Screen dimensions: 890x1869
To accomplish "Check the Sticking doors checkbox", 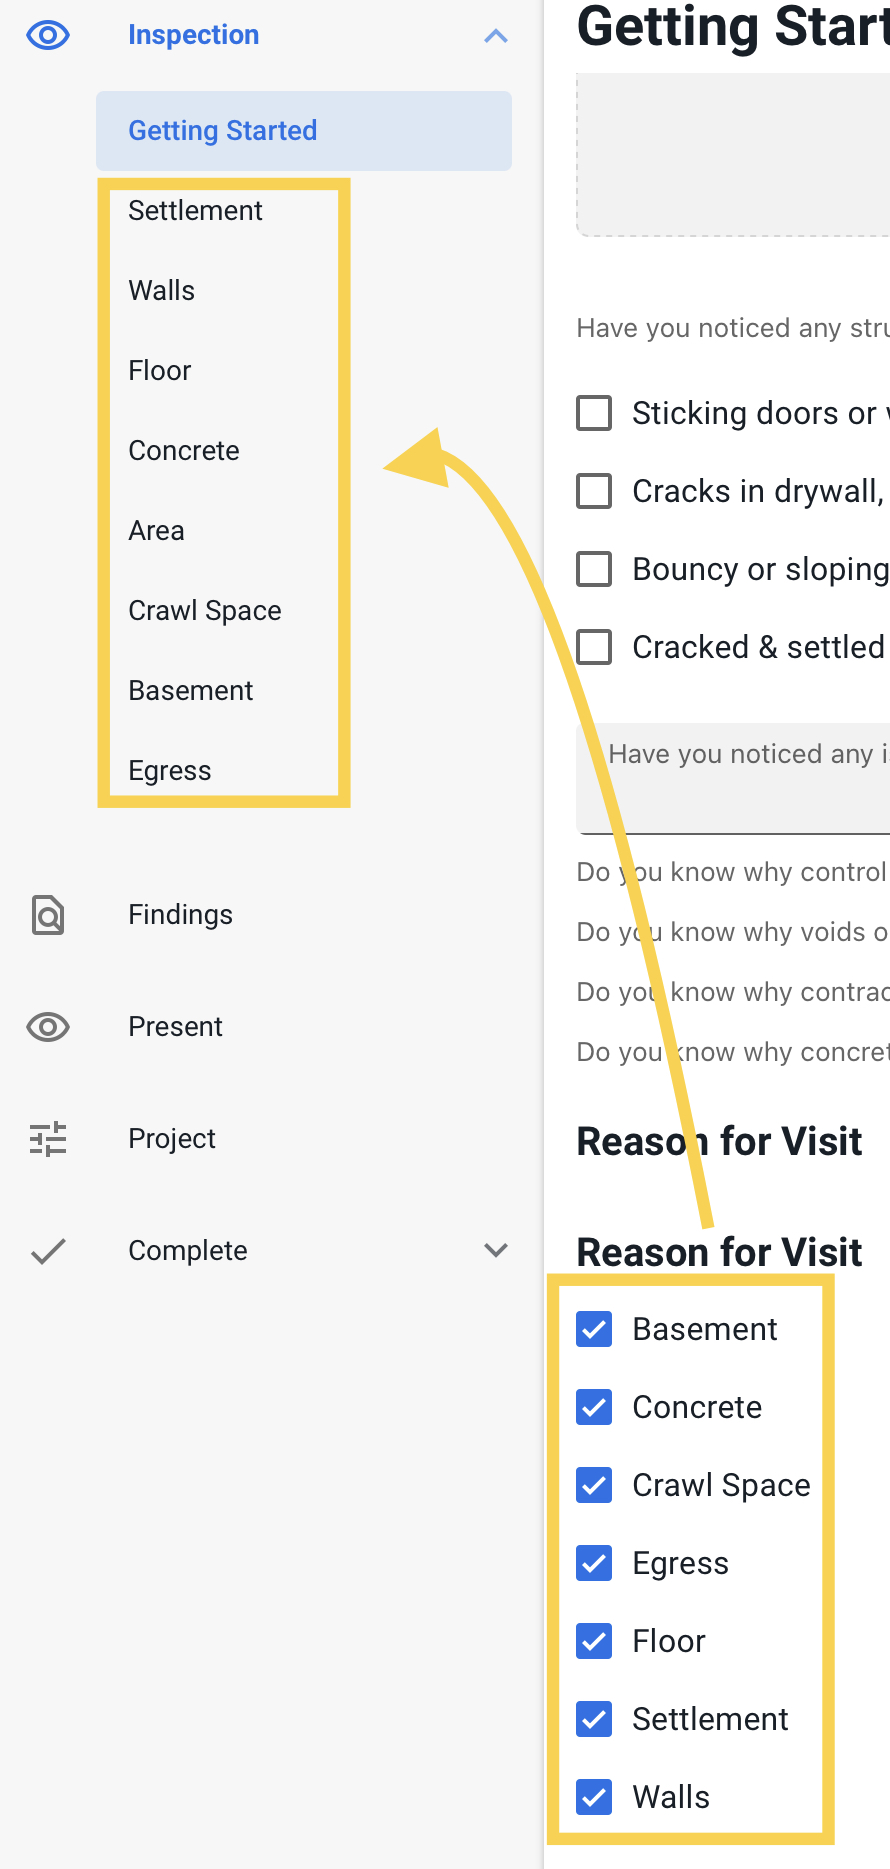I will pyautogui.click(x=594, y=413).
